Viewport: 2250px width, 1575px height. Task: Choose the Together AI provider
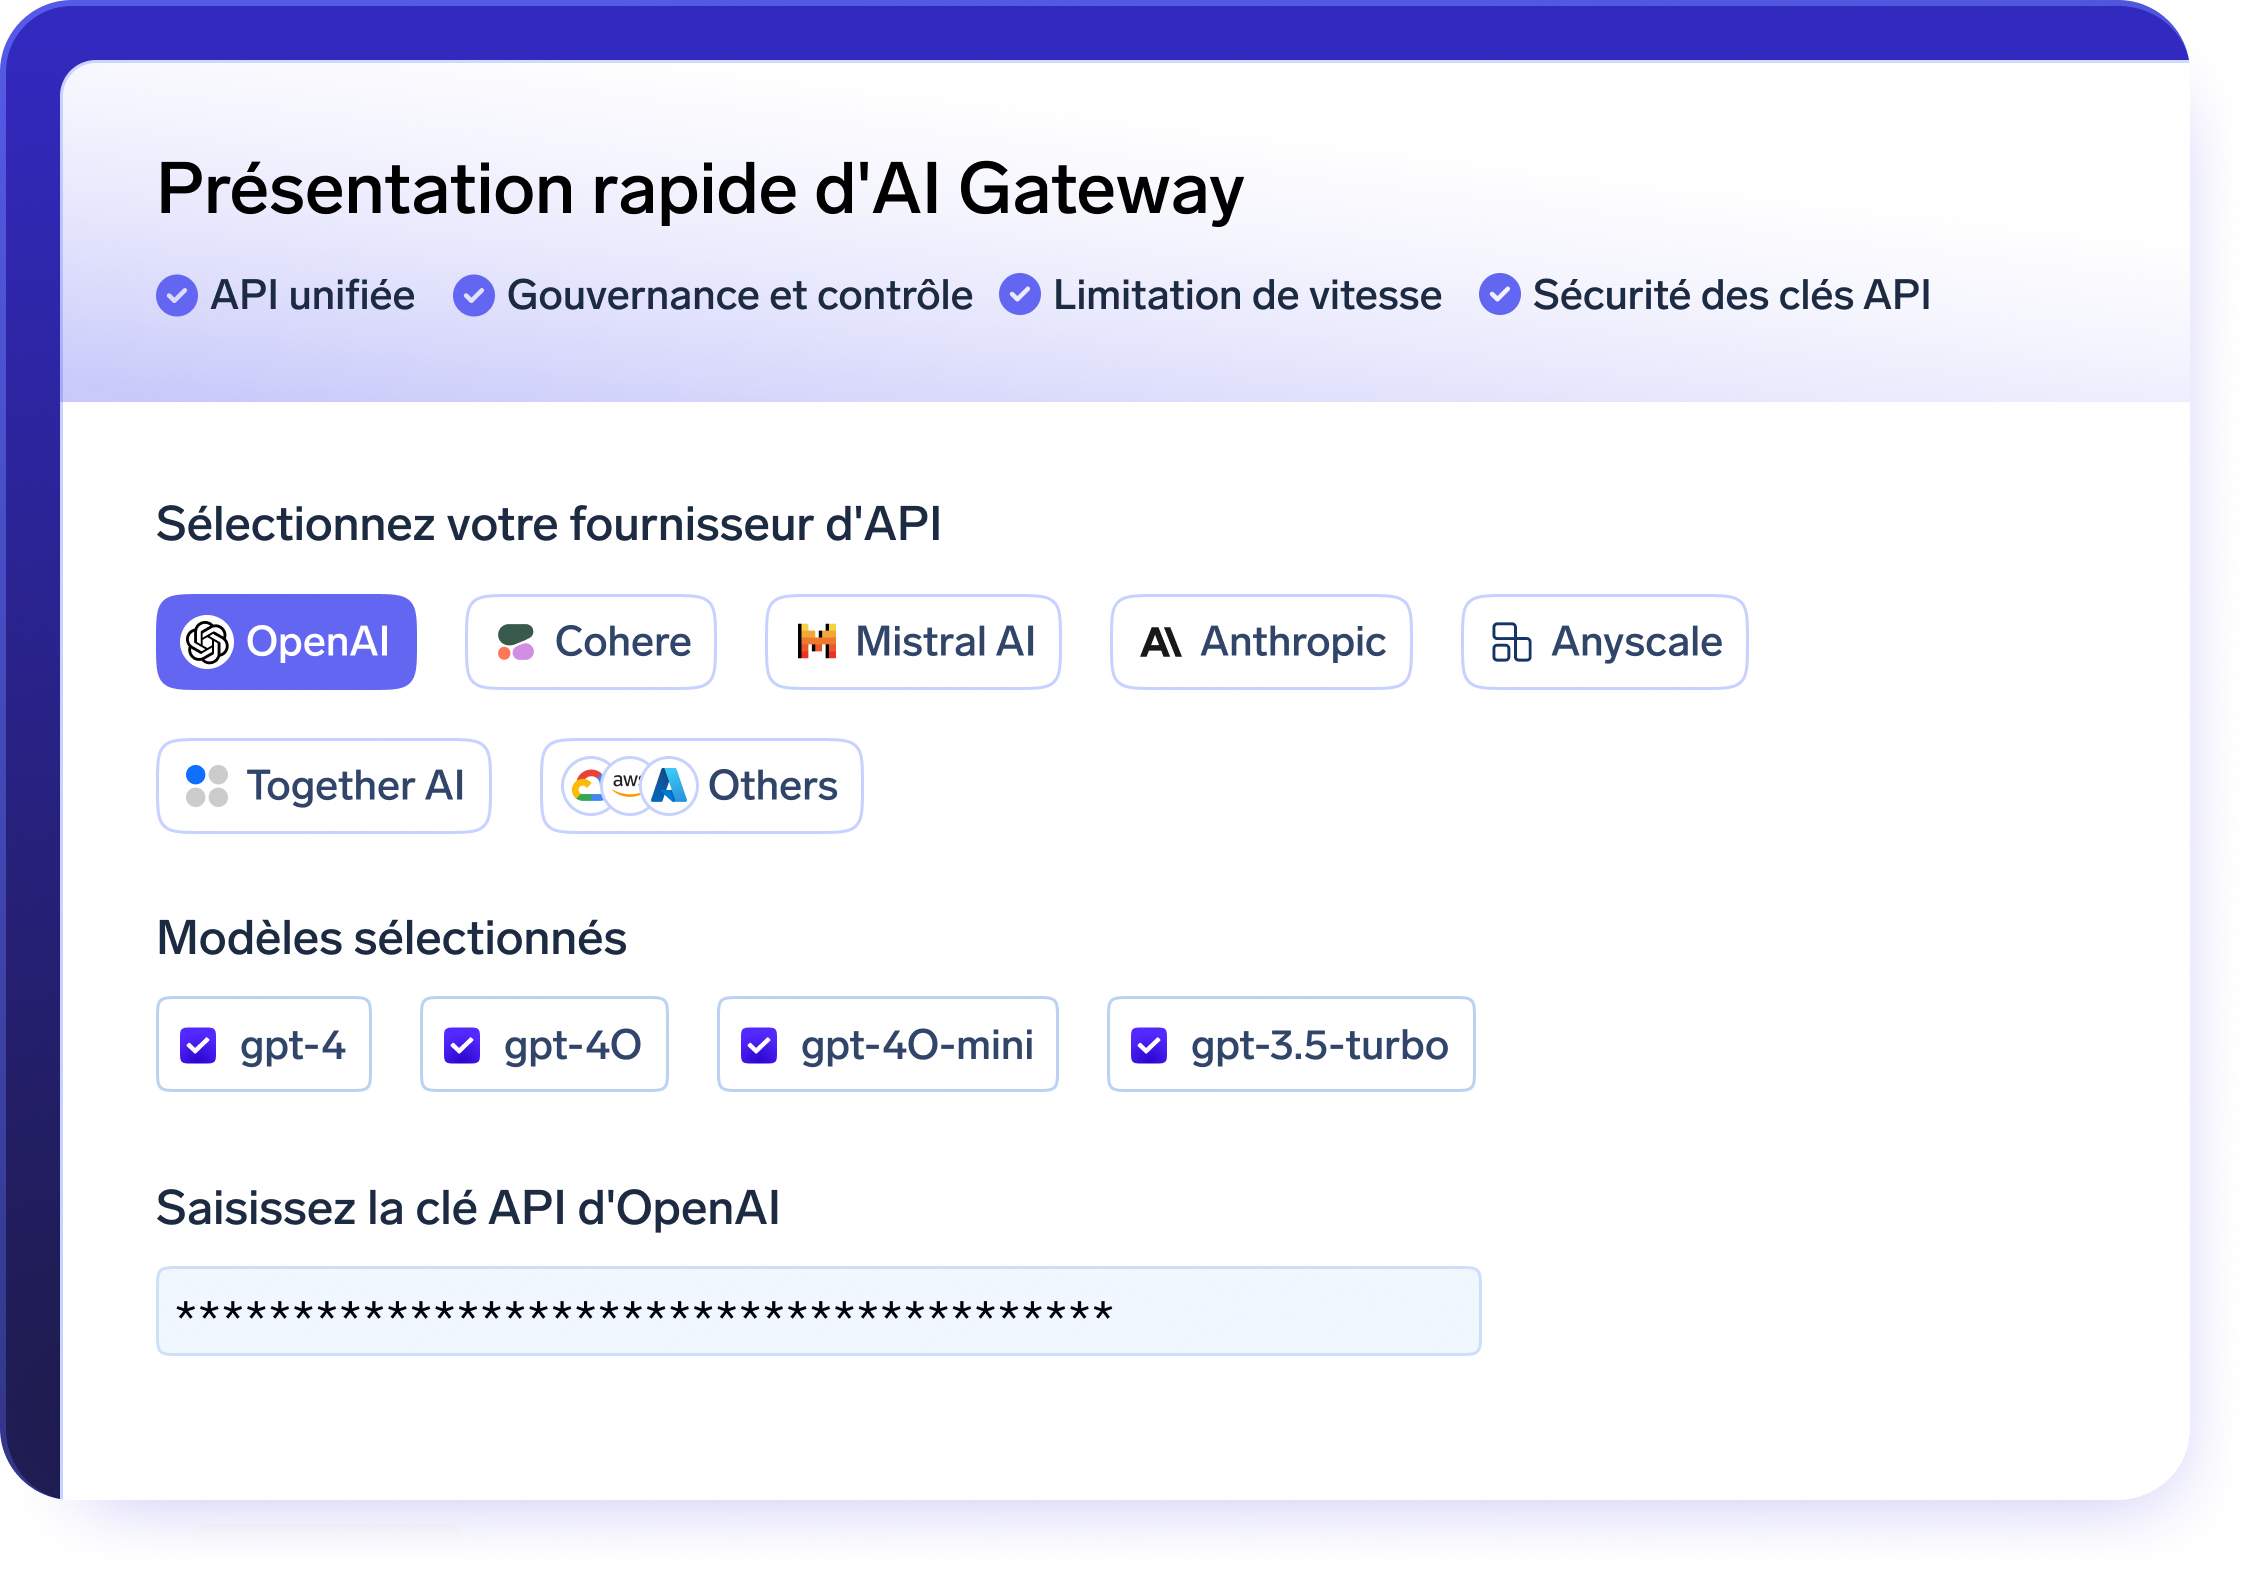(x=324, y=786)
